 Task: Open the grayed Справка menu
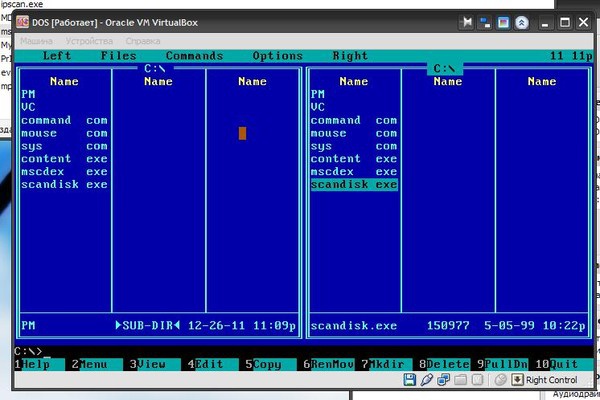pyautogui.click(x=143, y=41)
